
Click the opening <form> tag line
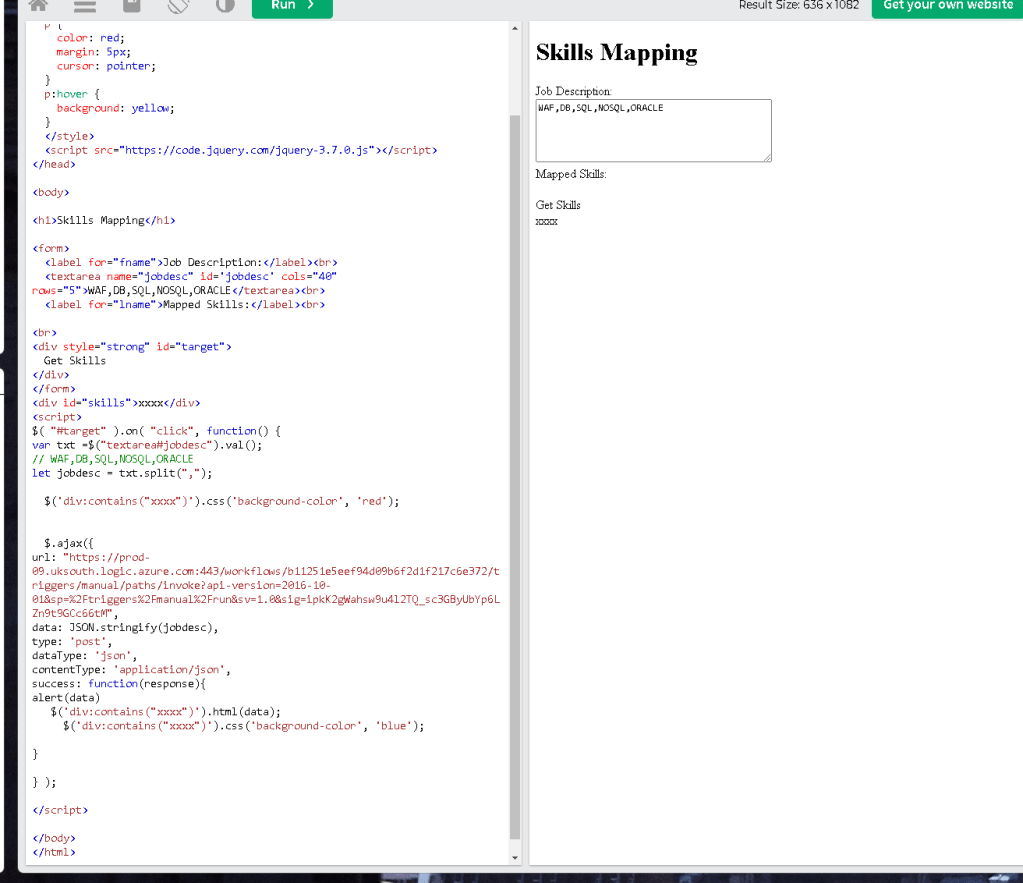click(50, 249)
